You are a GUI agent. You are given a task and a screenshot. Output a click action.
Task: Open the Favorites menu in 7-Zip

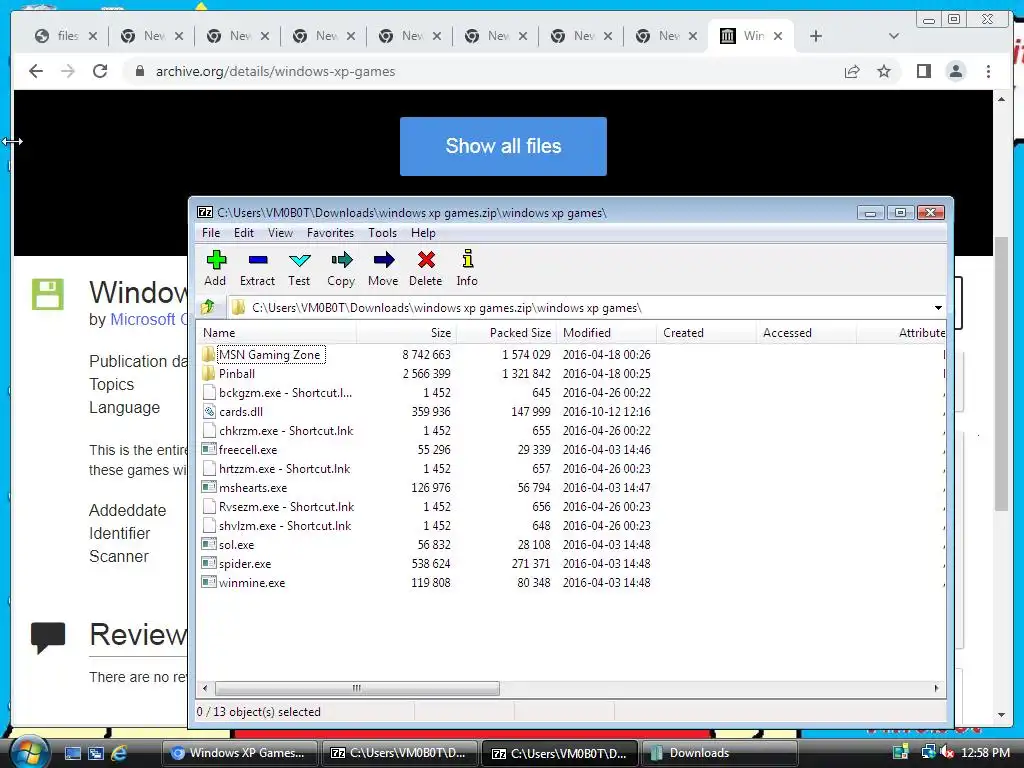tap(330, 233)
